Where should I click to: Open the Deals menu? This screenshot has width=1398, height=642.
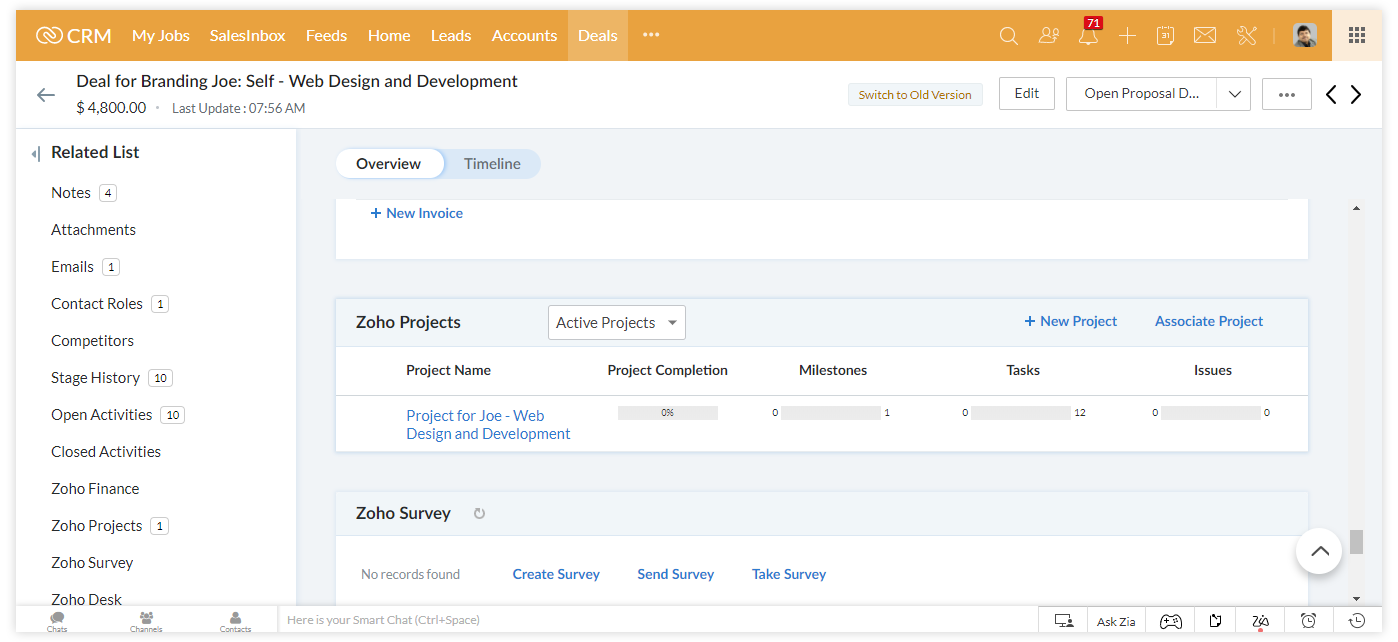[x=598, y=35]
